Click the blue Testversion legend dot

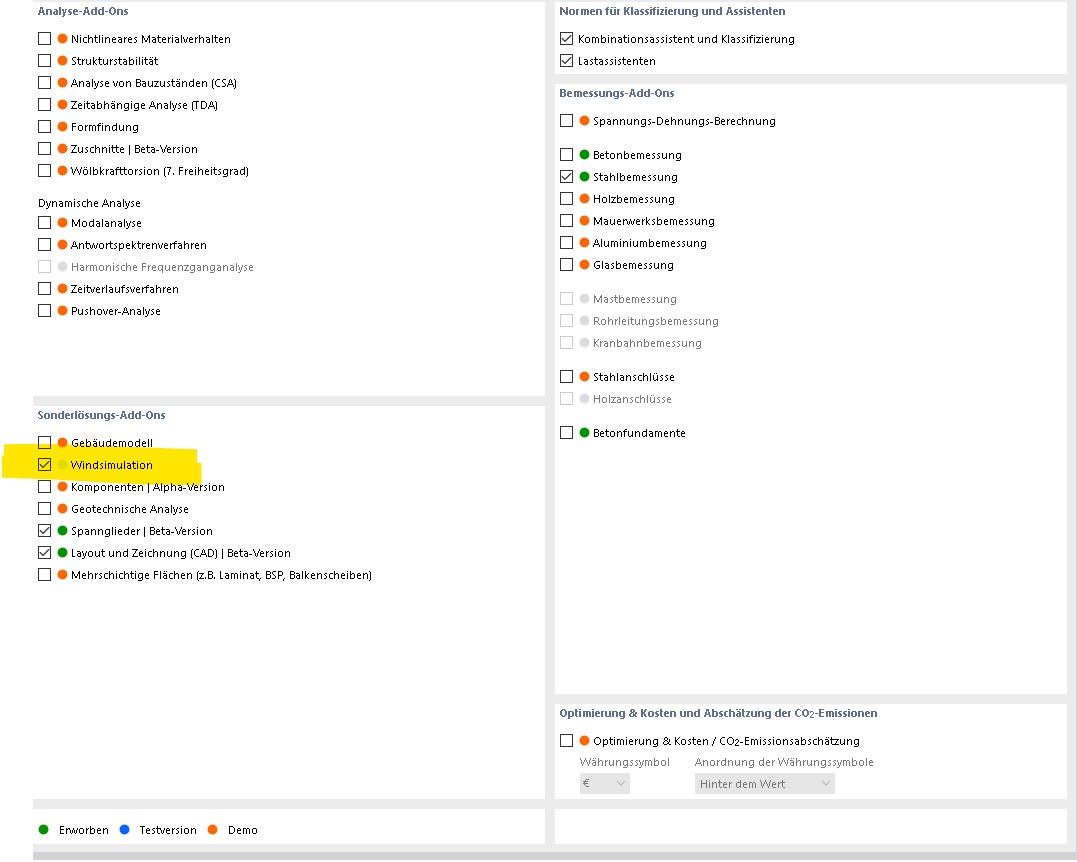[x=125, y=830]
